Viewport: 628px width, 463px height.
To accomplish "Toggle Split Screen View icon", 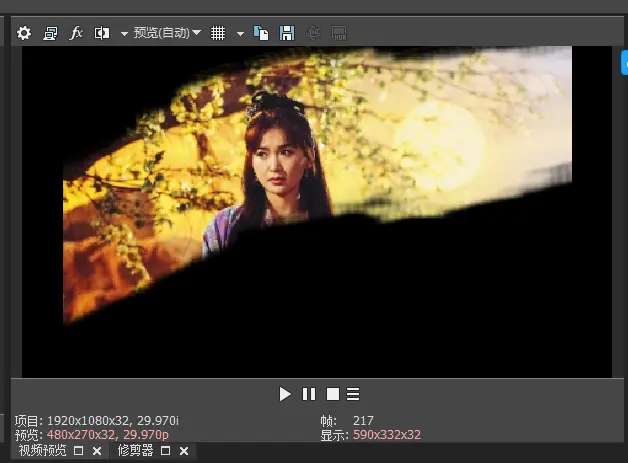I will tap(102, 33).
